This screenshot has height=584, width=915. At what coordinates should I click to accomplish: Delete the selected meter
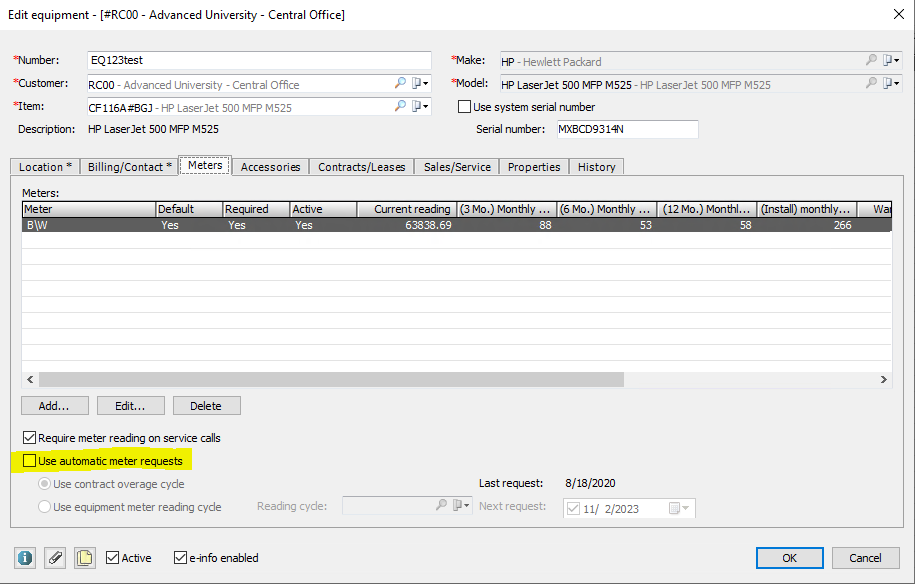[x=207, y=405]
